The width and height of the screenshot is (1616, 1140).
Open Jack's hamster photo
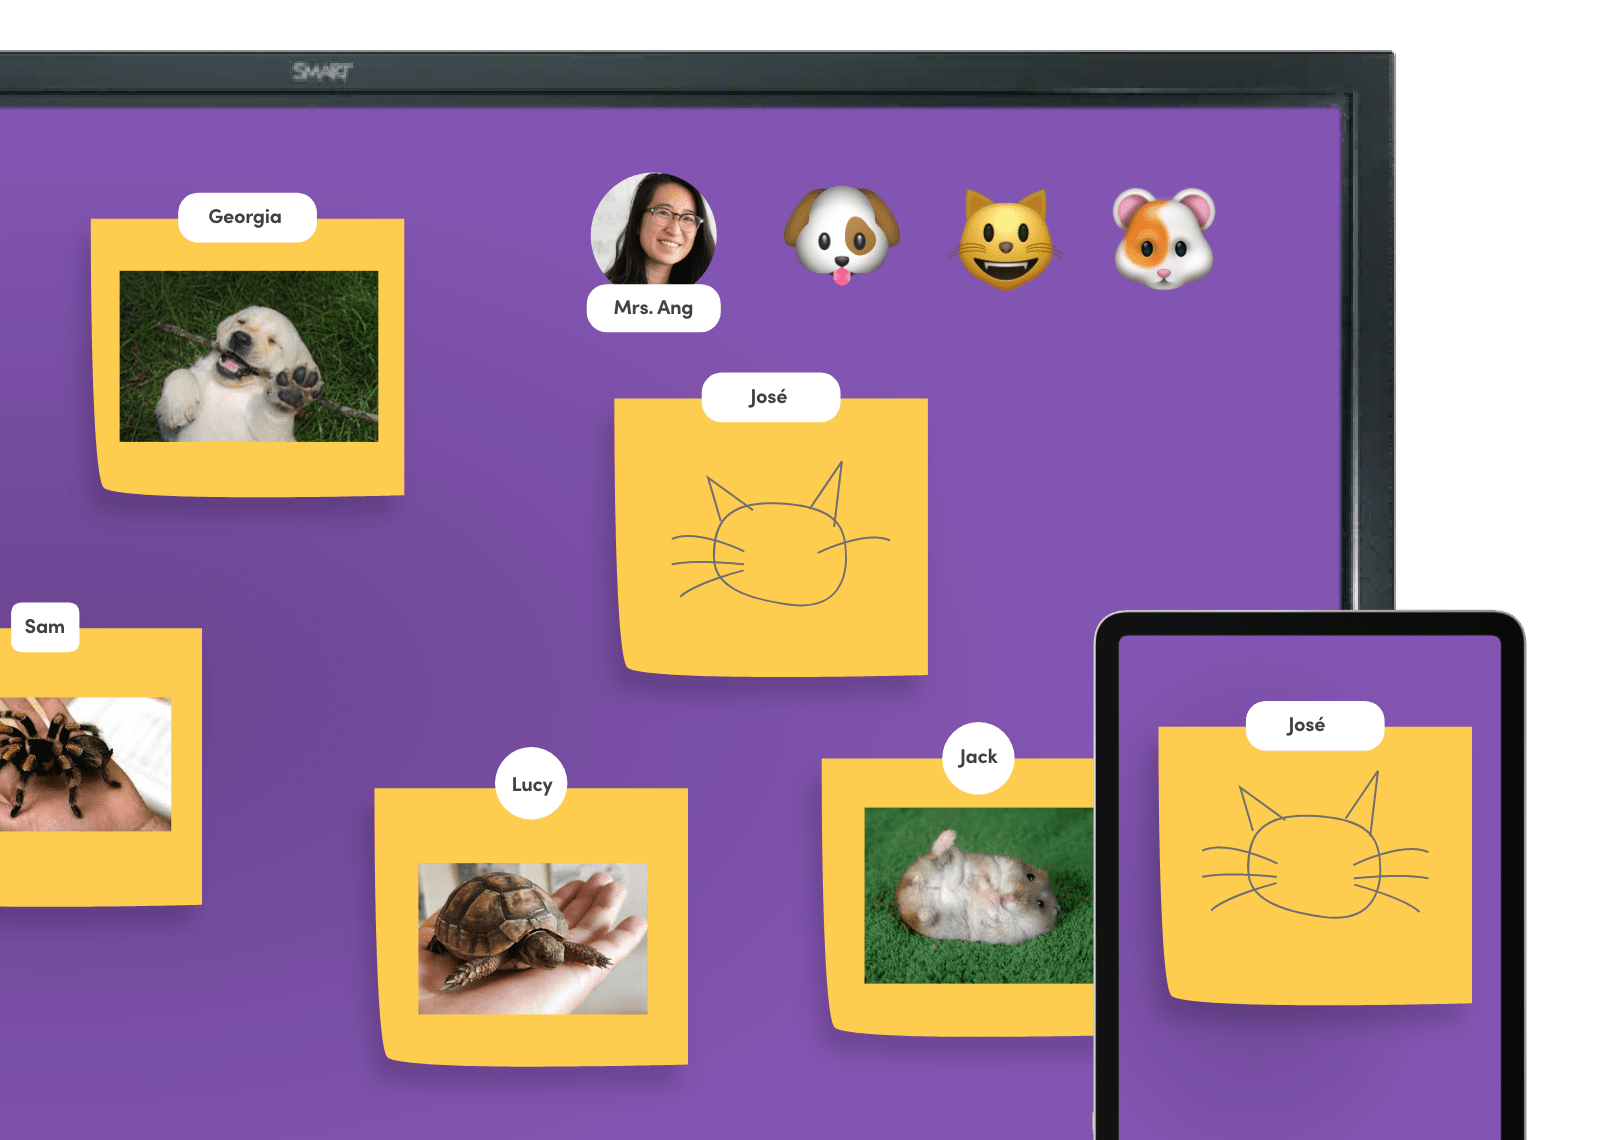point(978,895)
